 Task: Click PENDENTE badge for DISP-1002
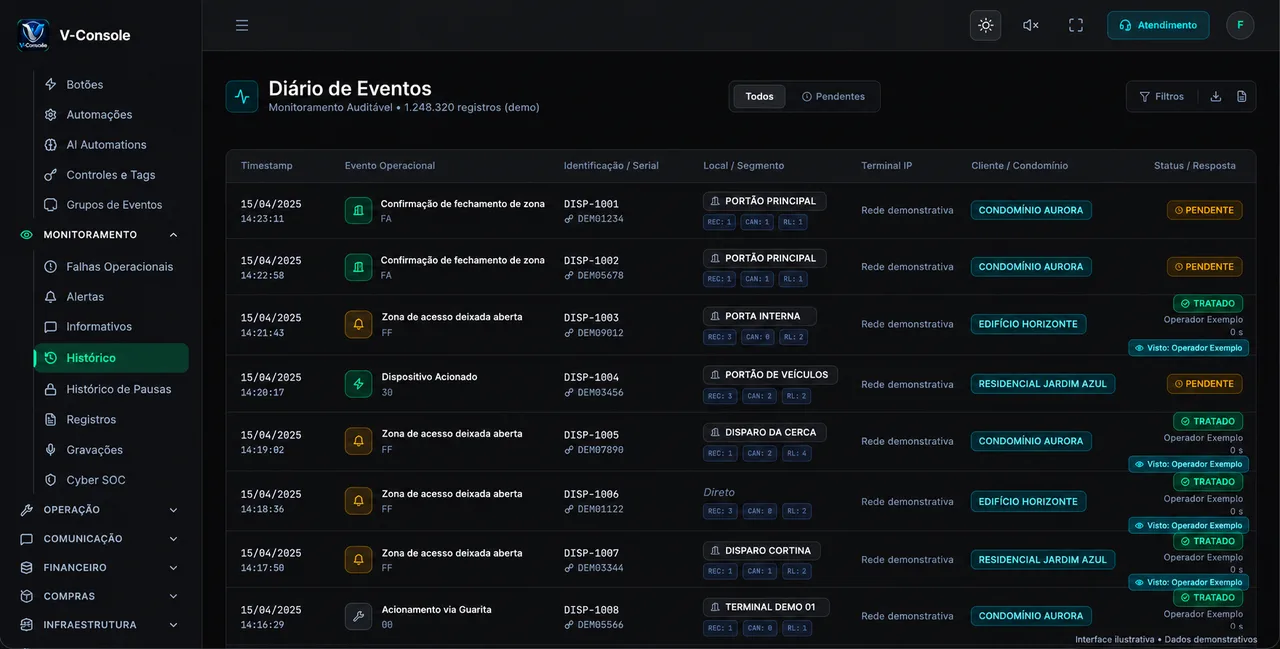coord(1204,267)
